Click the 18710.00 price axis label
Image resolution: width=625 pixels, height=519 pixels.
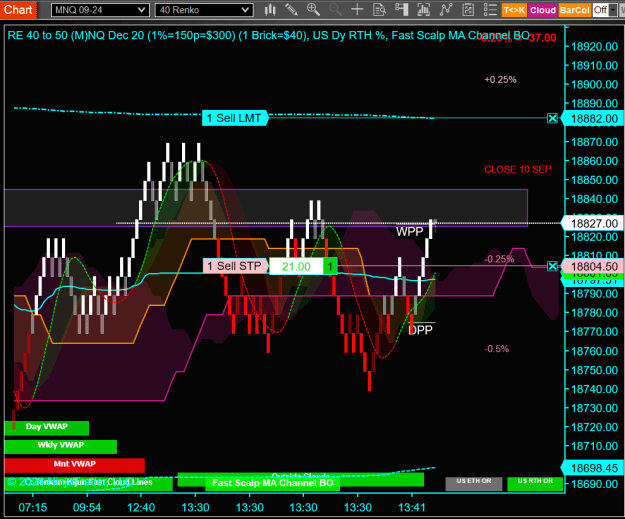(594, 446)
